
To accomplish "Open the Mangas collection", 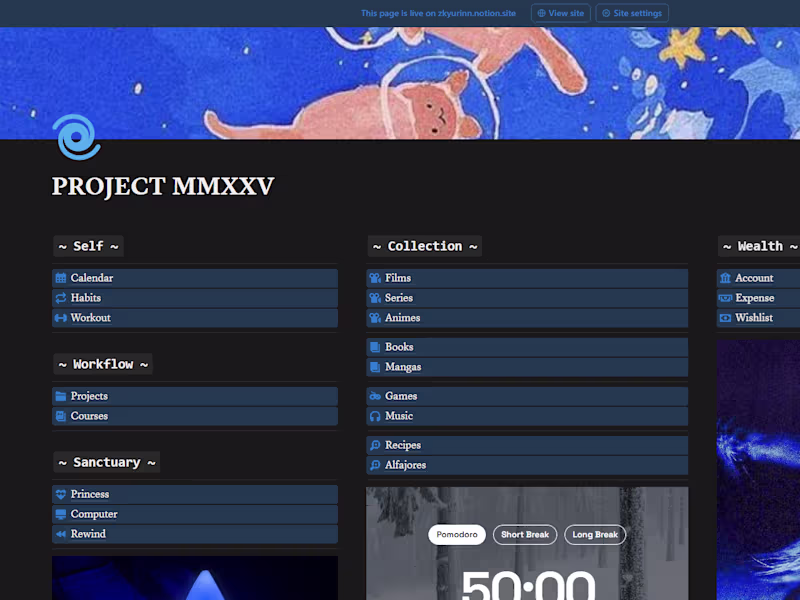I will click(x=527, y=367).
